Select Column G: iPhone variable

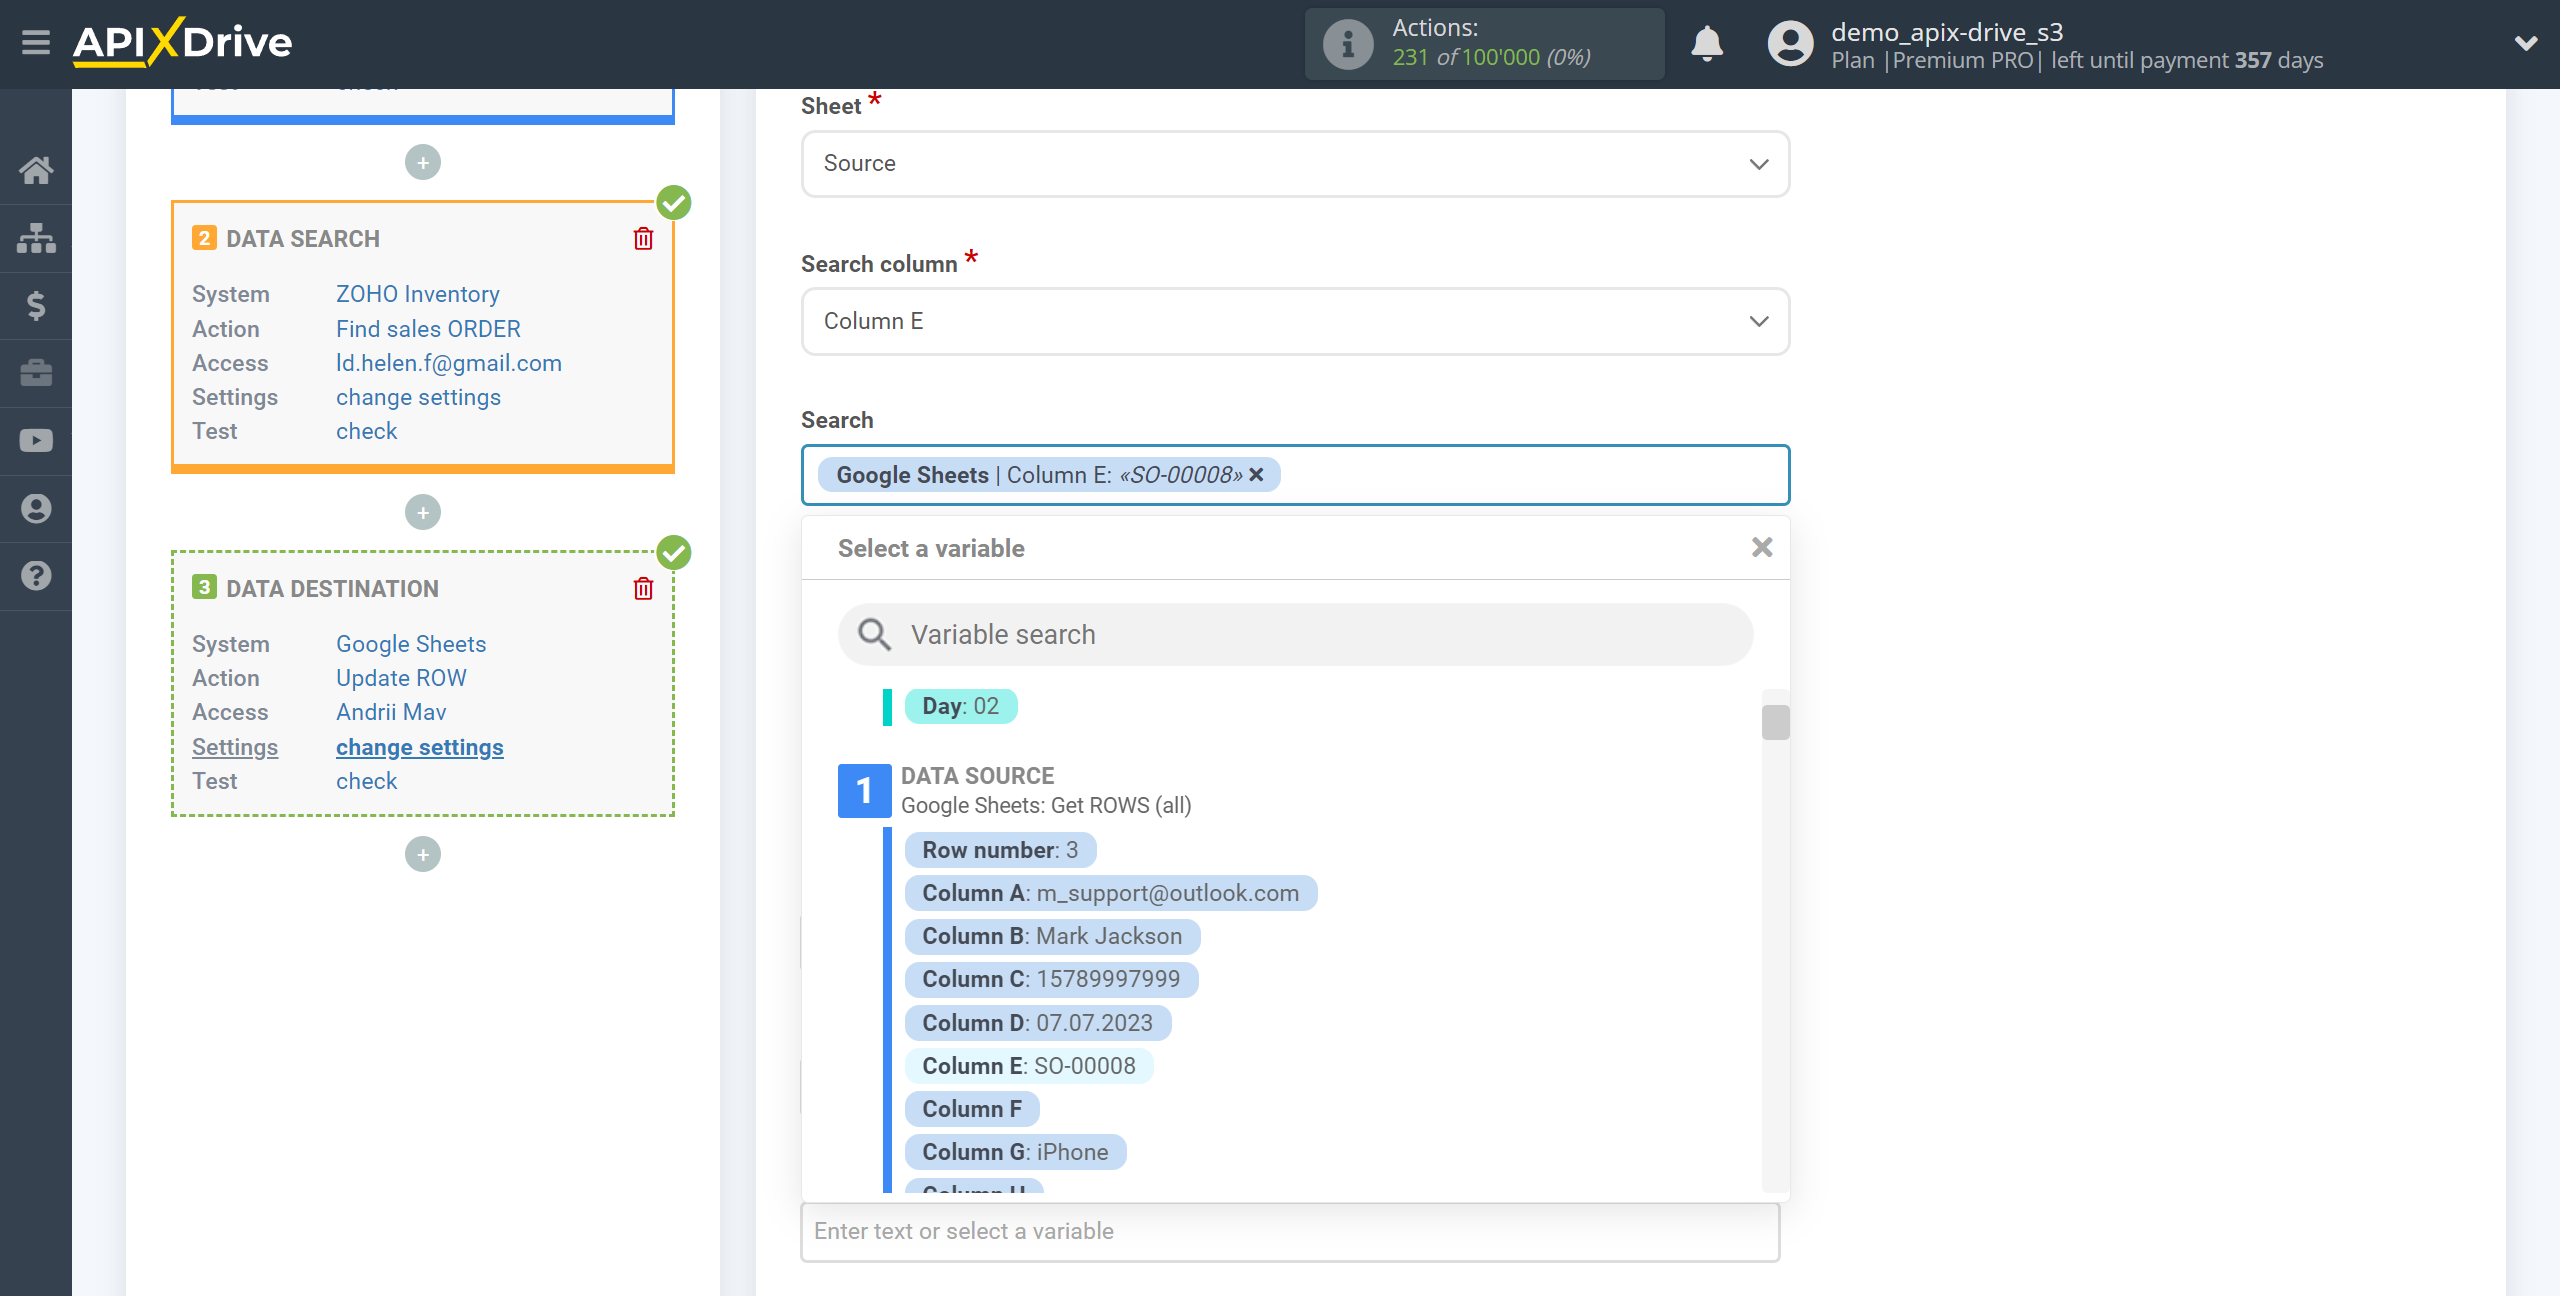pos(1015,1152)
